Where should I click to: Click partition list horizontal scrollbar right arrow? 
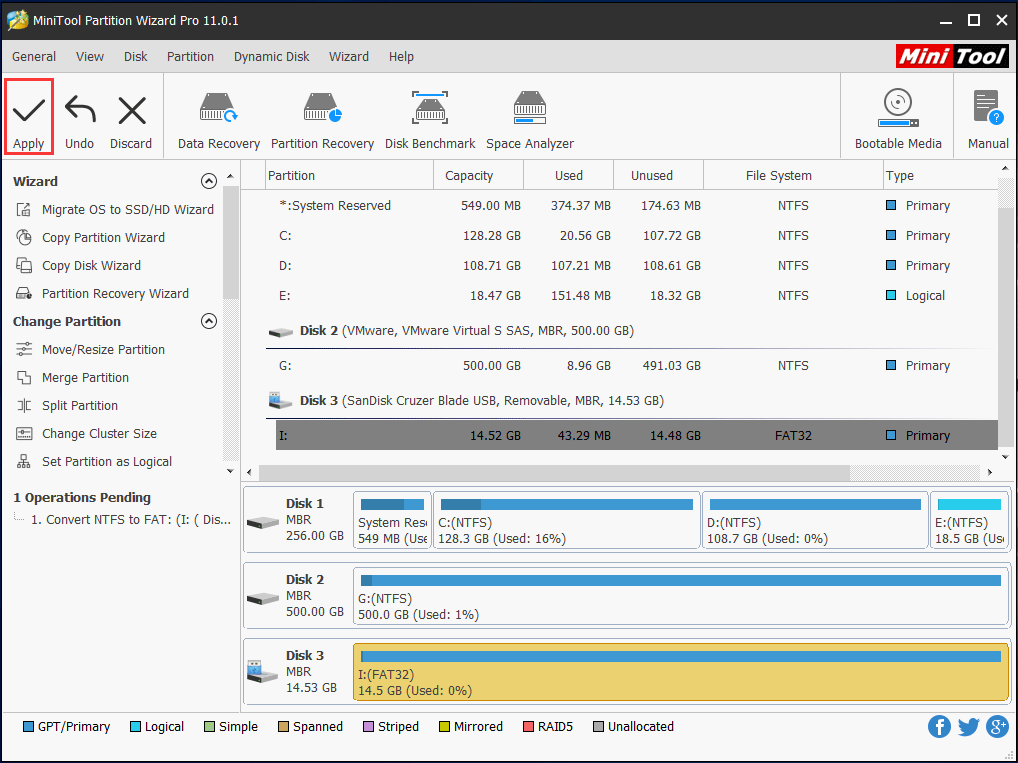pyautogui.click(x=989, y=472)
